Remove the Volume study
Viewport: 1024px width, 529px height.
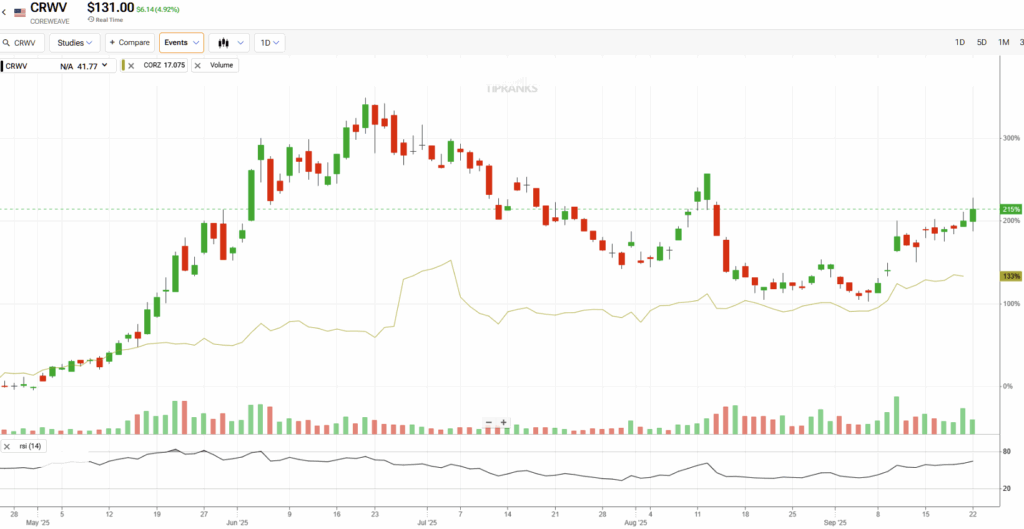coord(198,65)
